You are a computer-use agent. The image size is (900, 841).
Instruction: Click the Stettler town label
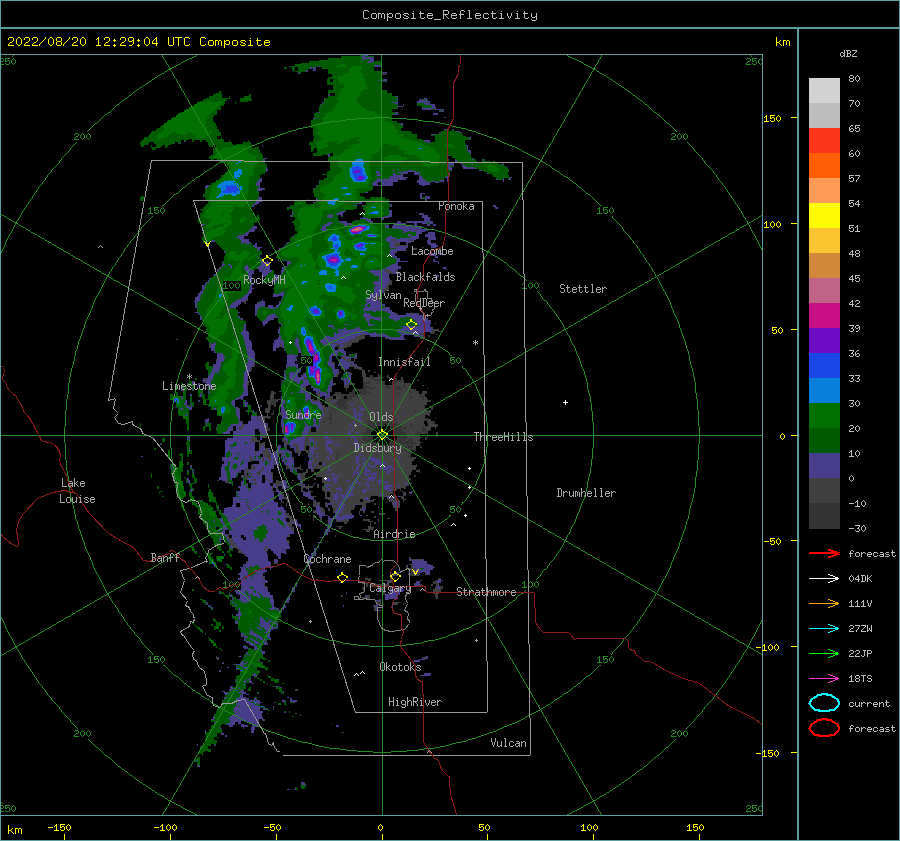pos(583,289)
